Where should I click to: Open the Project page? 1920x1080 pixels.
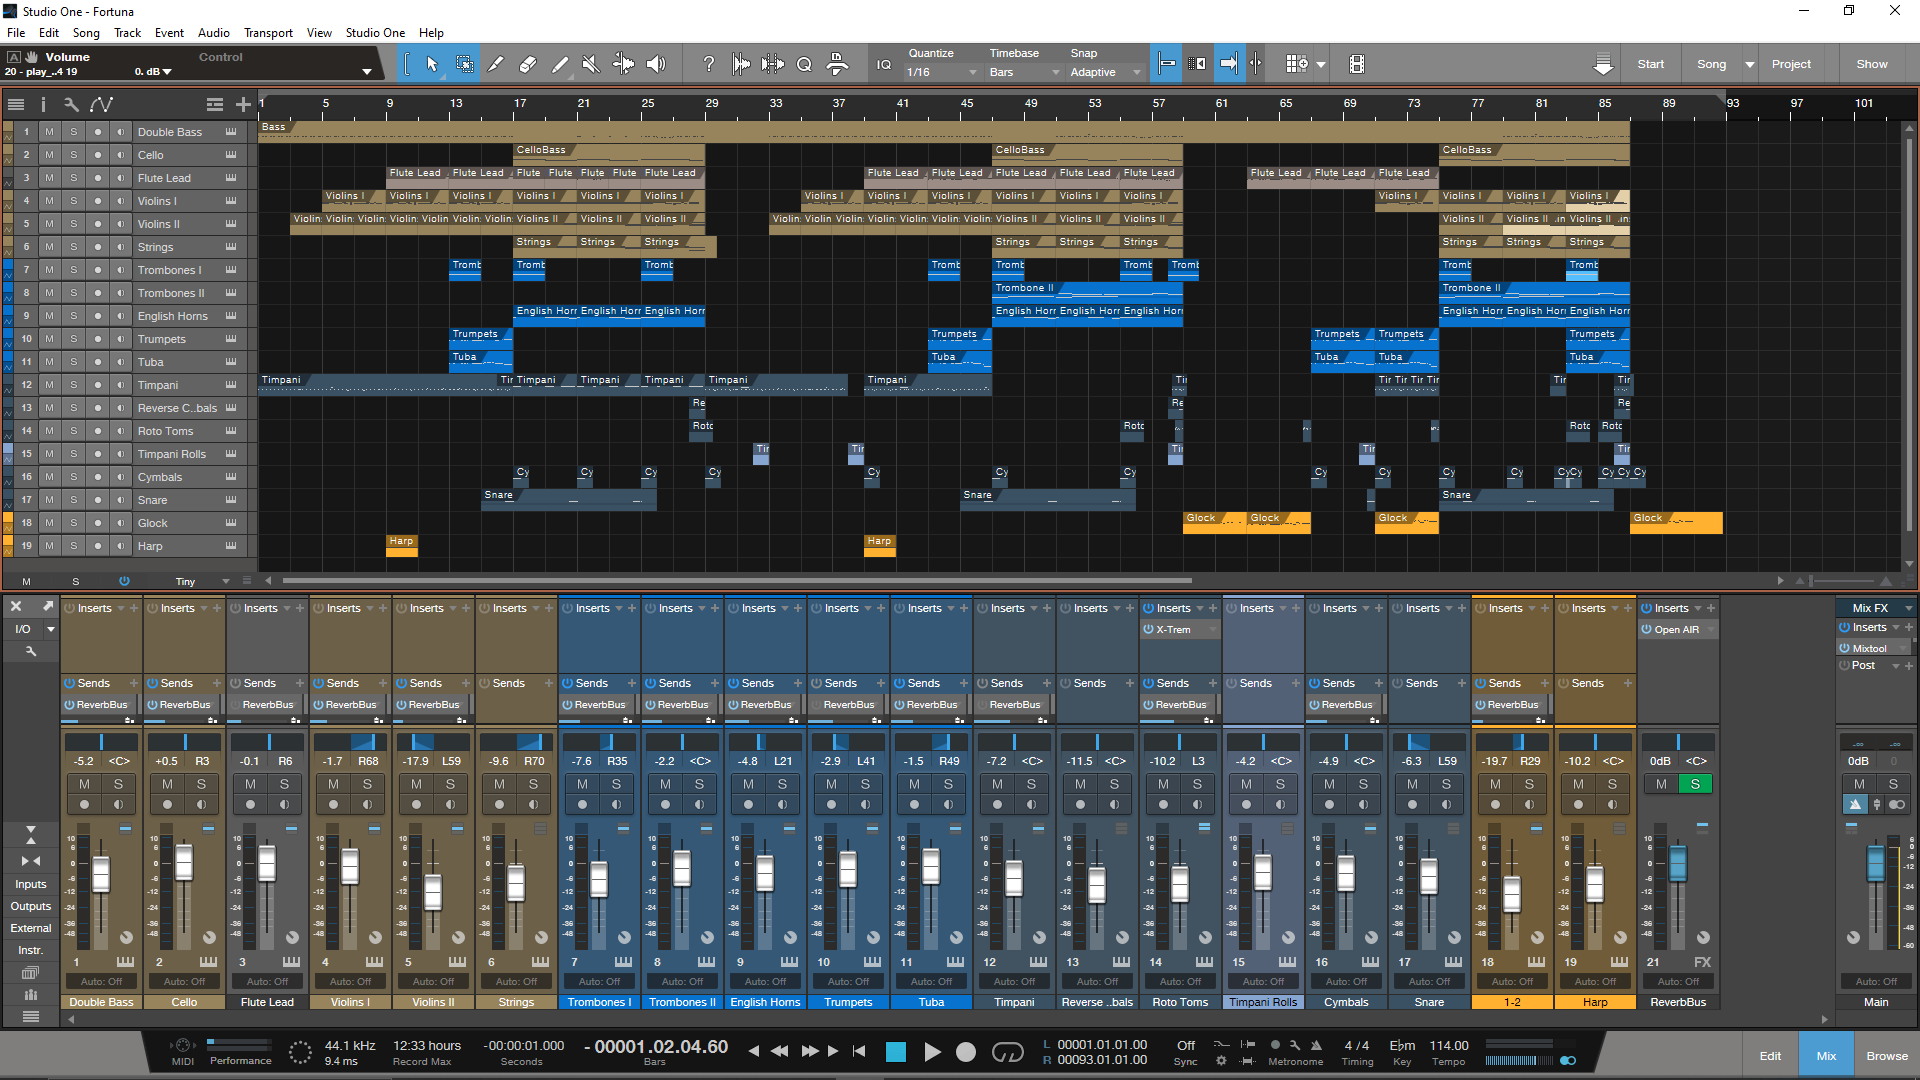click(1791, 64)
